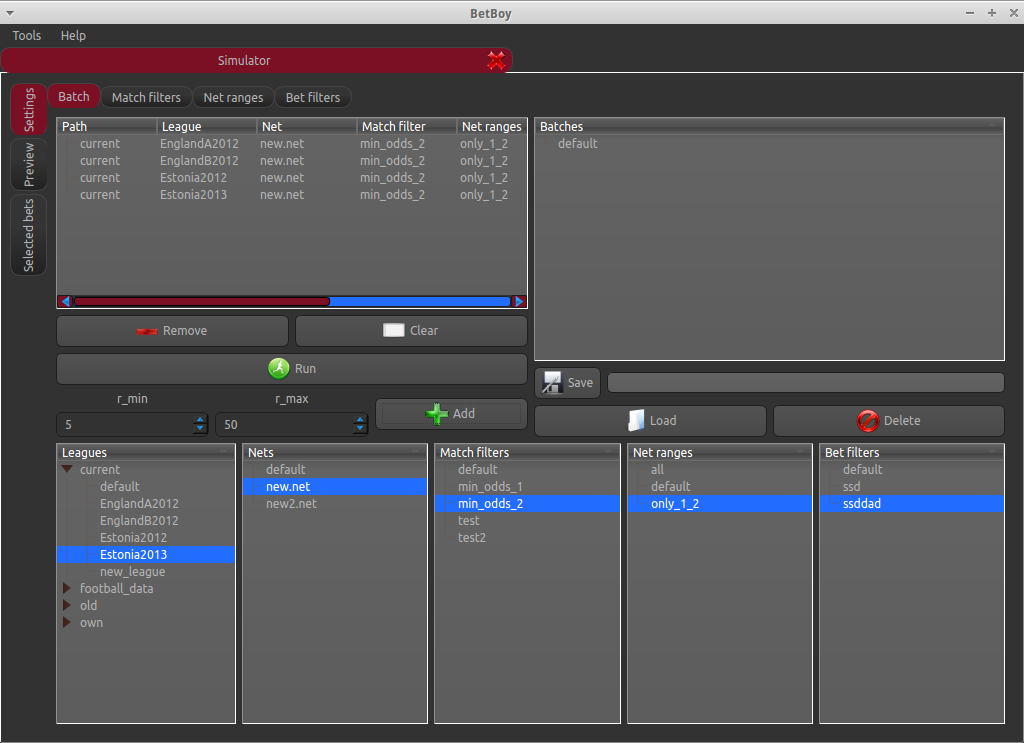Click the red X close icon on Simulator tab
This screenshot has height=743, width=1024.
pyautogui.click(x=496, y=61)
